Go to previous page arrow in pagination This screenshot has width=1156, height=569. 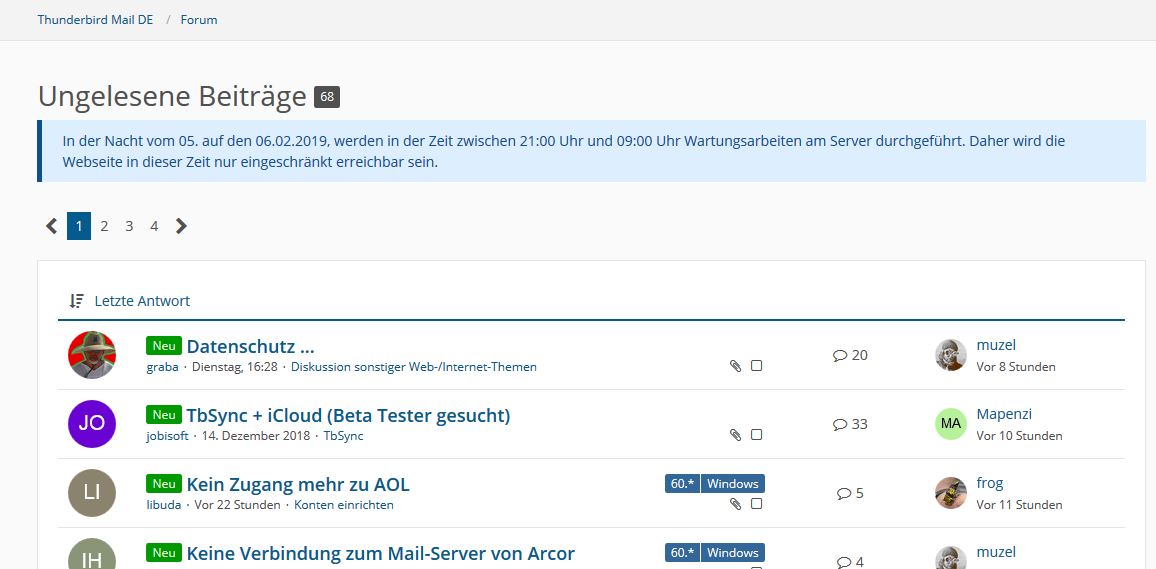(52, 226)
